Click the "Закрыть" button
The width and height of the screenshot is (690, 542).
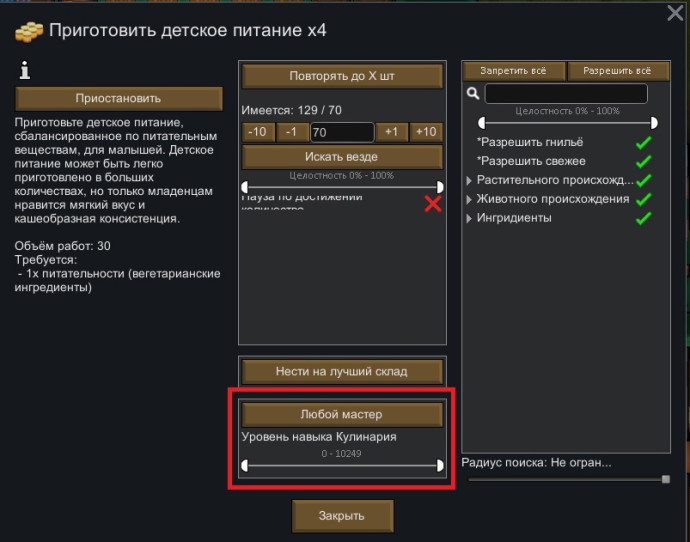(x=342, y=516)
